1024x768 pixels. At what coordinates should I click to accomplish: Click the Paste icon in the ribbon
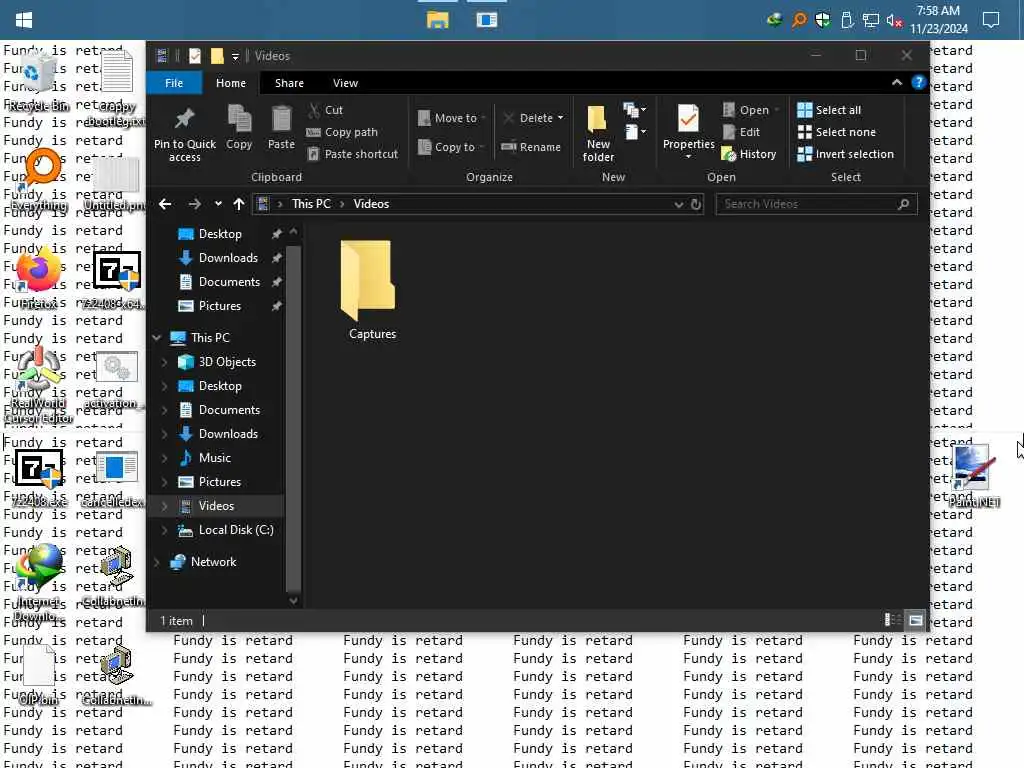point(281,128)
